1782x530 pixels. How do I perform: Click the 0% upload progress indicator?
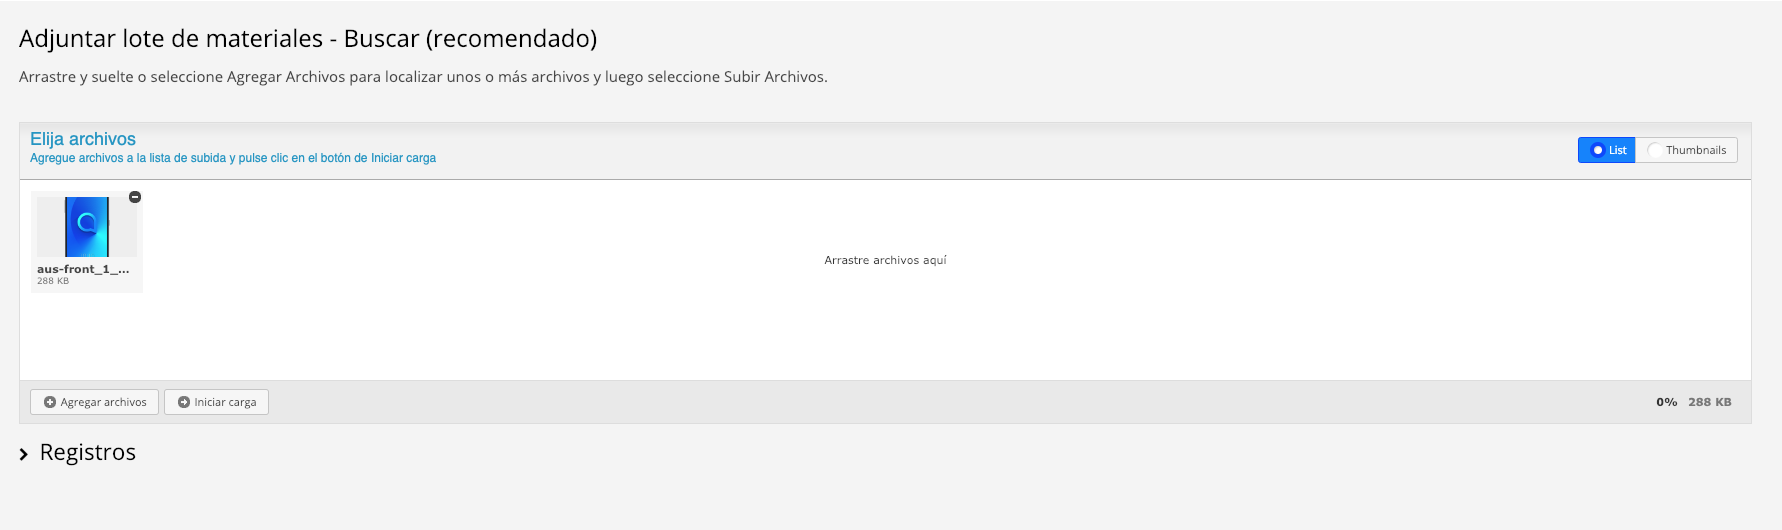[x=1666, y=402]
